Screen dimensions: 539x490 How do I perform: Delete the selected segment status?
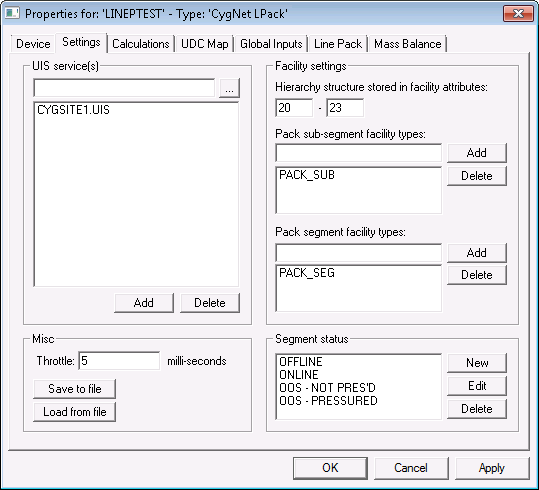coord(477,409)
